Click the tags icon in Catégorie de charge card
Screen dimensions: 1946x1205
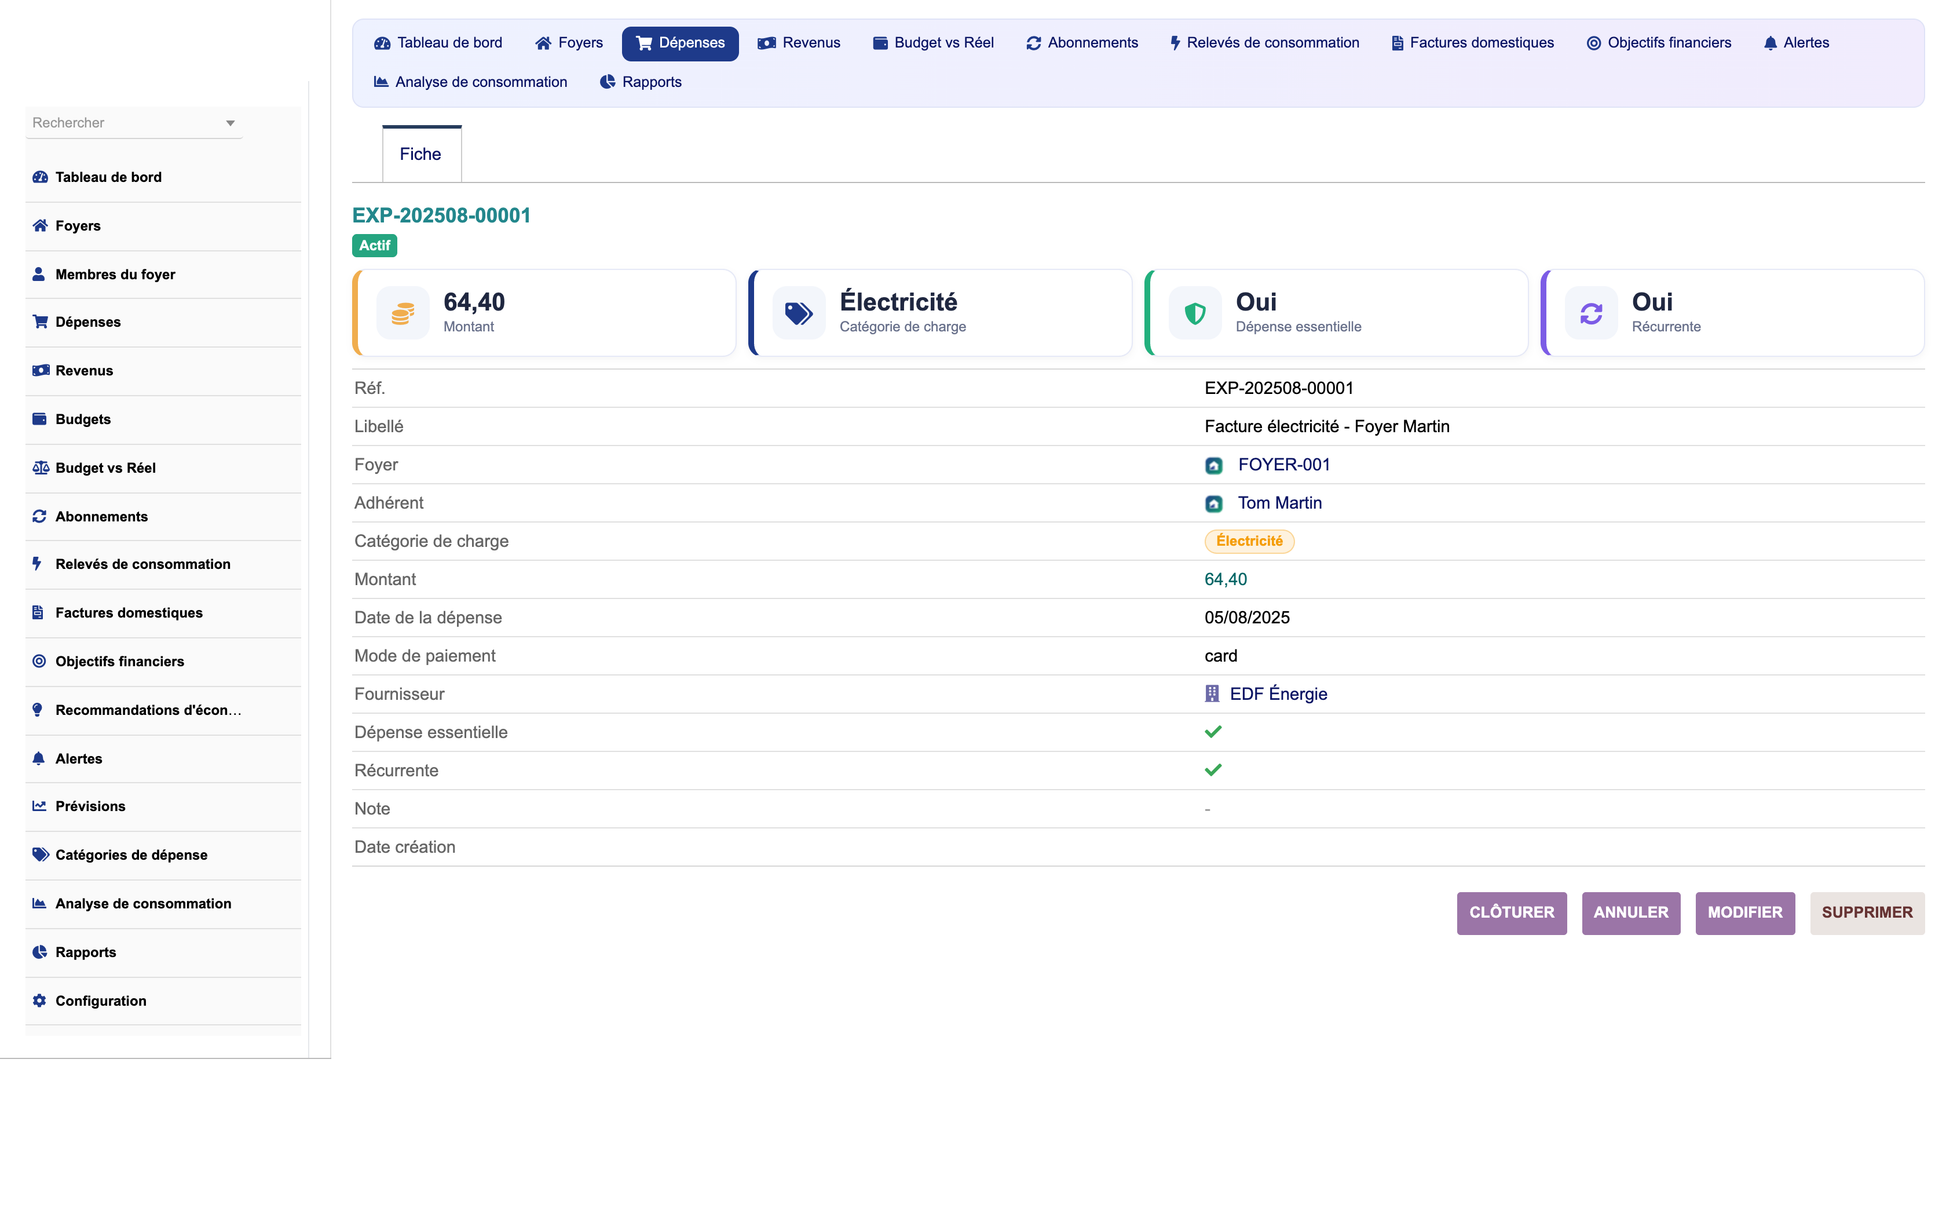pos(799,314)
